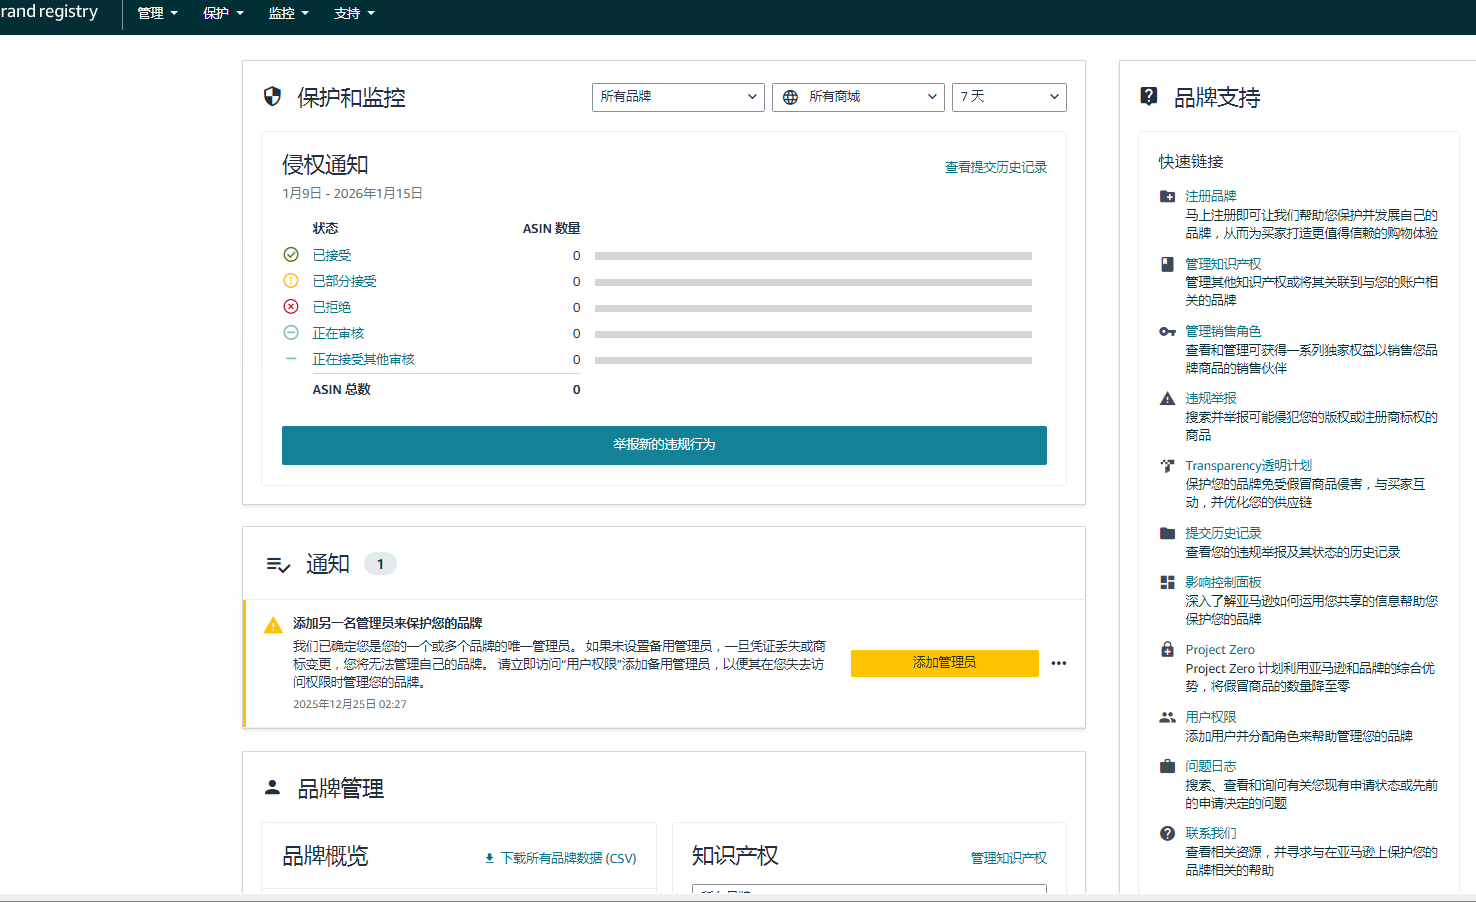Image resolution: width=1476 pixels, height=902 pixels.
Task: Open the three-dot options on notification
Action: (1059, 663)
